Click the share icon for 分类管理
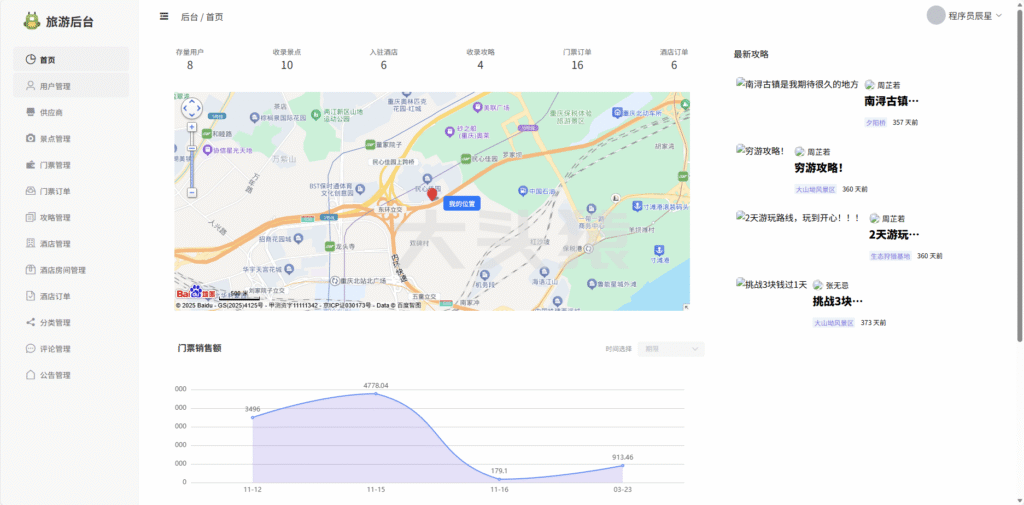Viewport: 1024px width, 505px height. click(x=31, y=322)
